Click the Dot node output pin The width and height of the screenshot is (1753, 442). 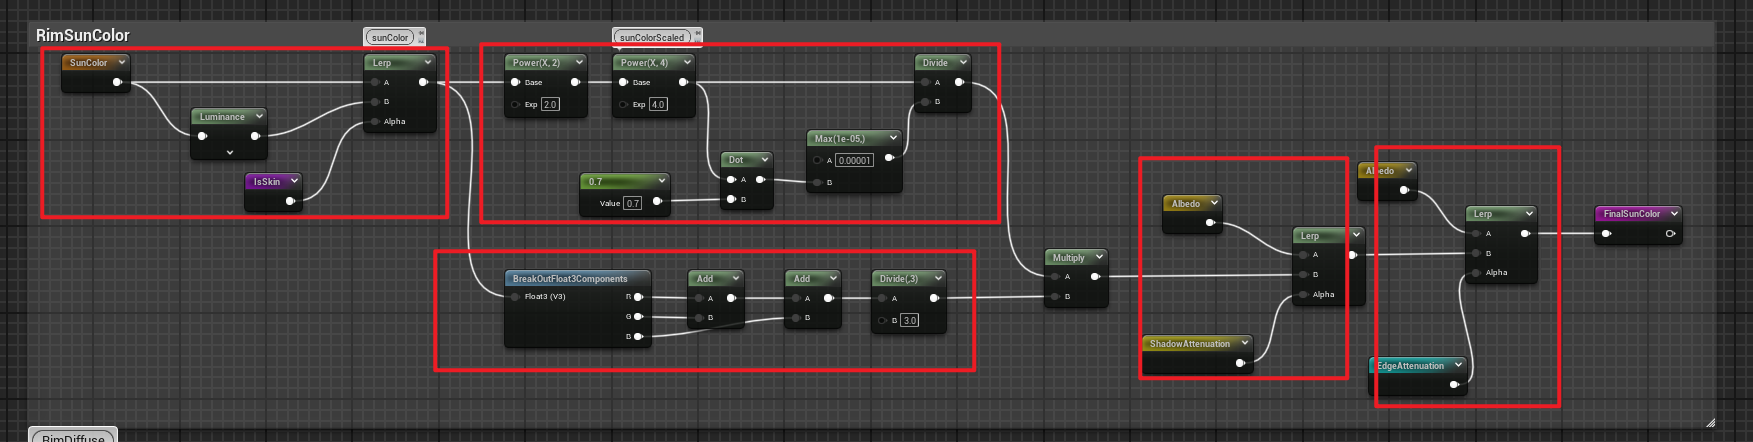(760, 180)
